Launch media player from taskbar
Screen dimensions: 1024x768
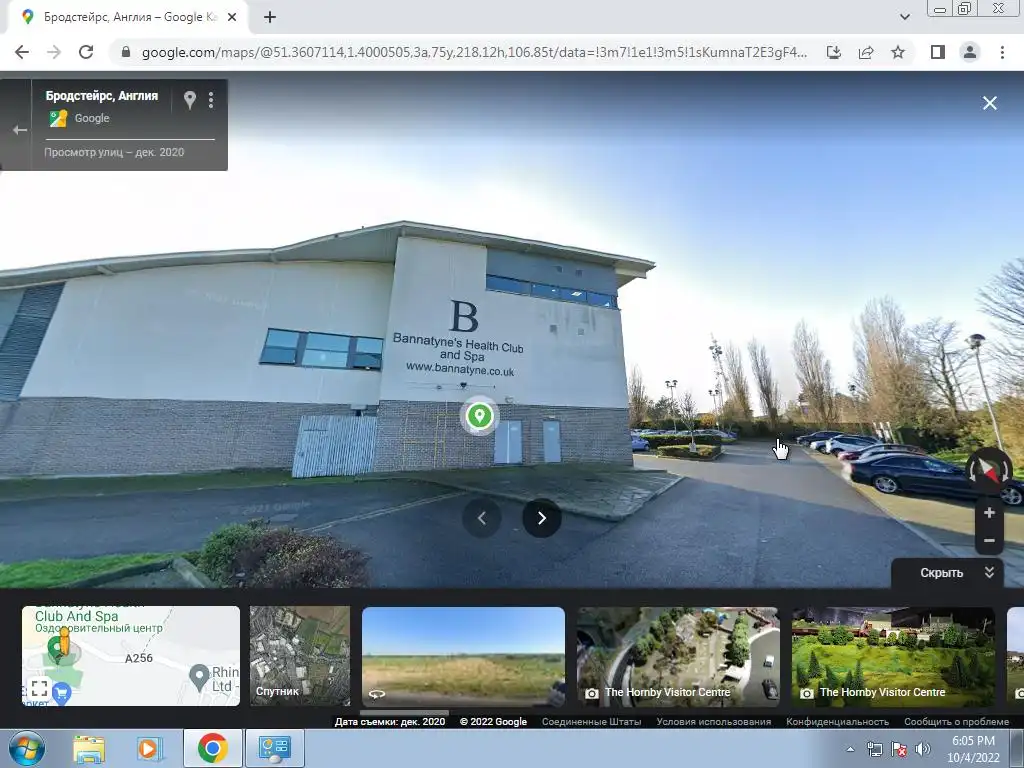[149, 749]
